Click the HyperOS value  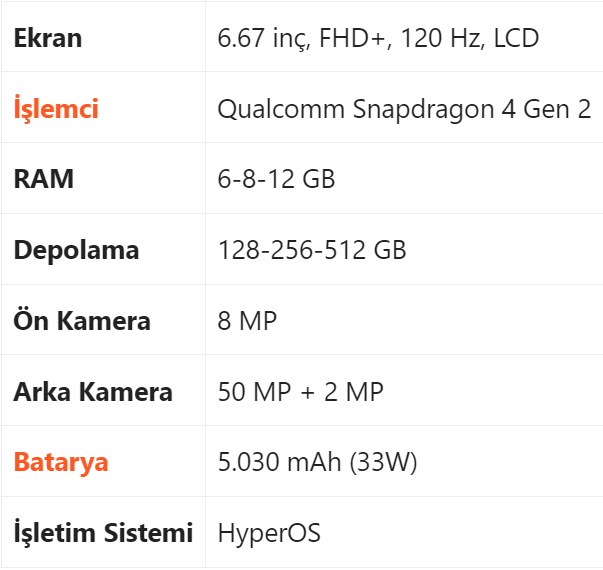tap(269, 533)
